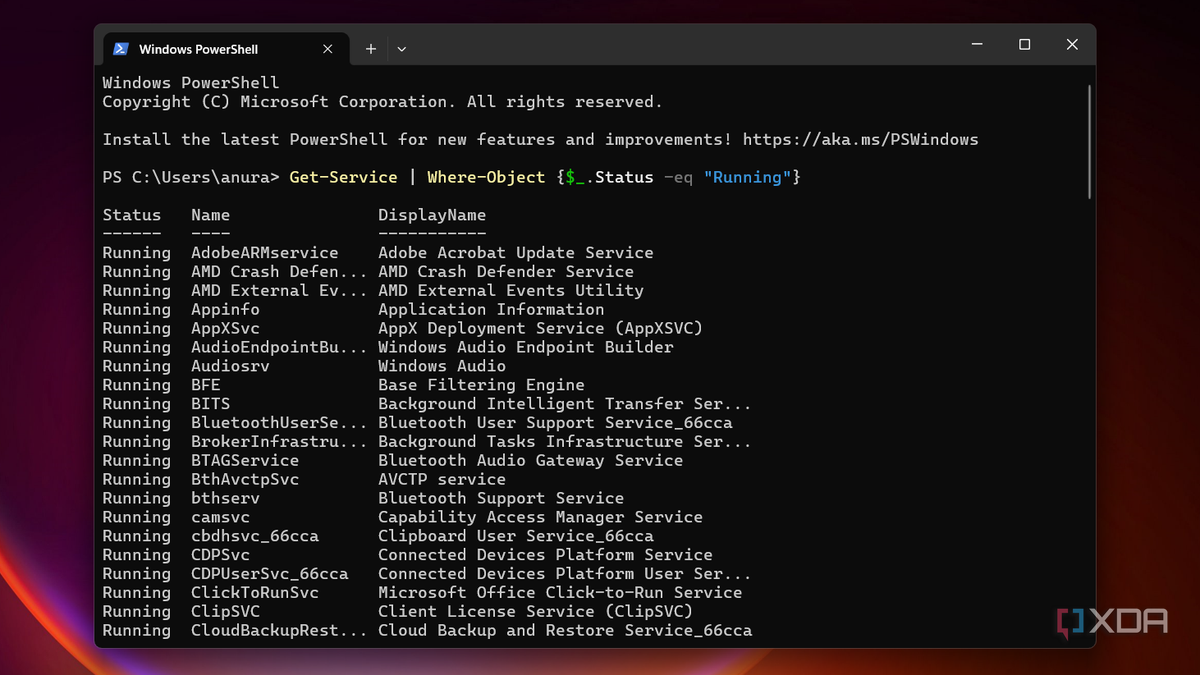Select the Windows PowerShell tab

pos(227,48)
